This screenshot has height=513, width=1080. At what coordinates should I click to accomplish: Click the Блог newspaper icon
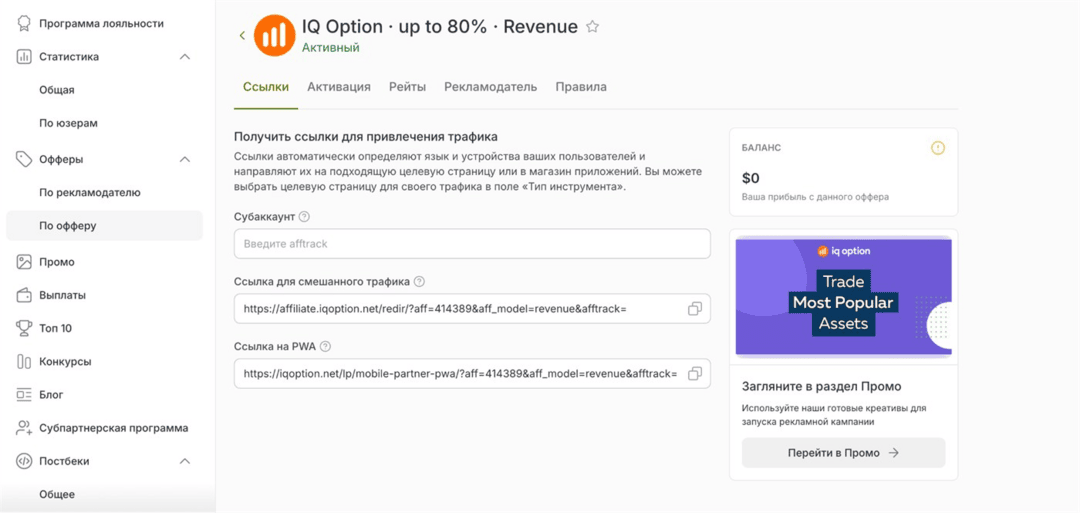[x=24, y=395]
